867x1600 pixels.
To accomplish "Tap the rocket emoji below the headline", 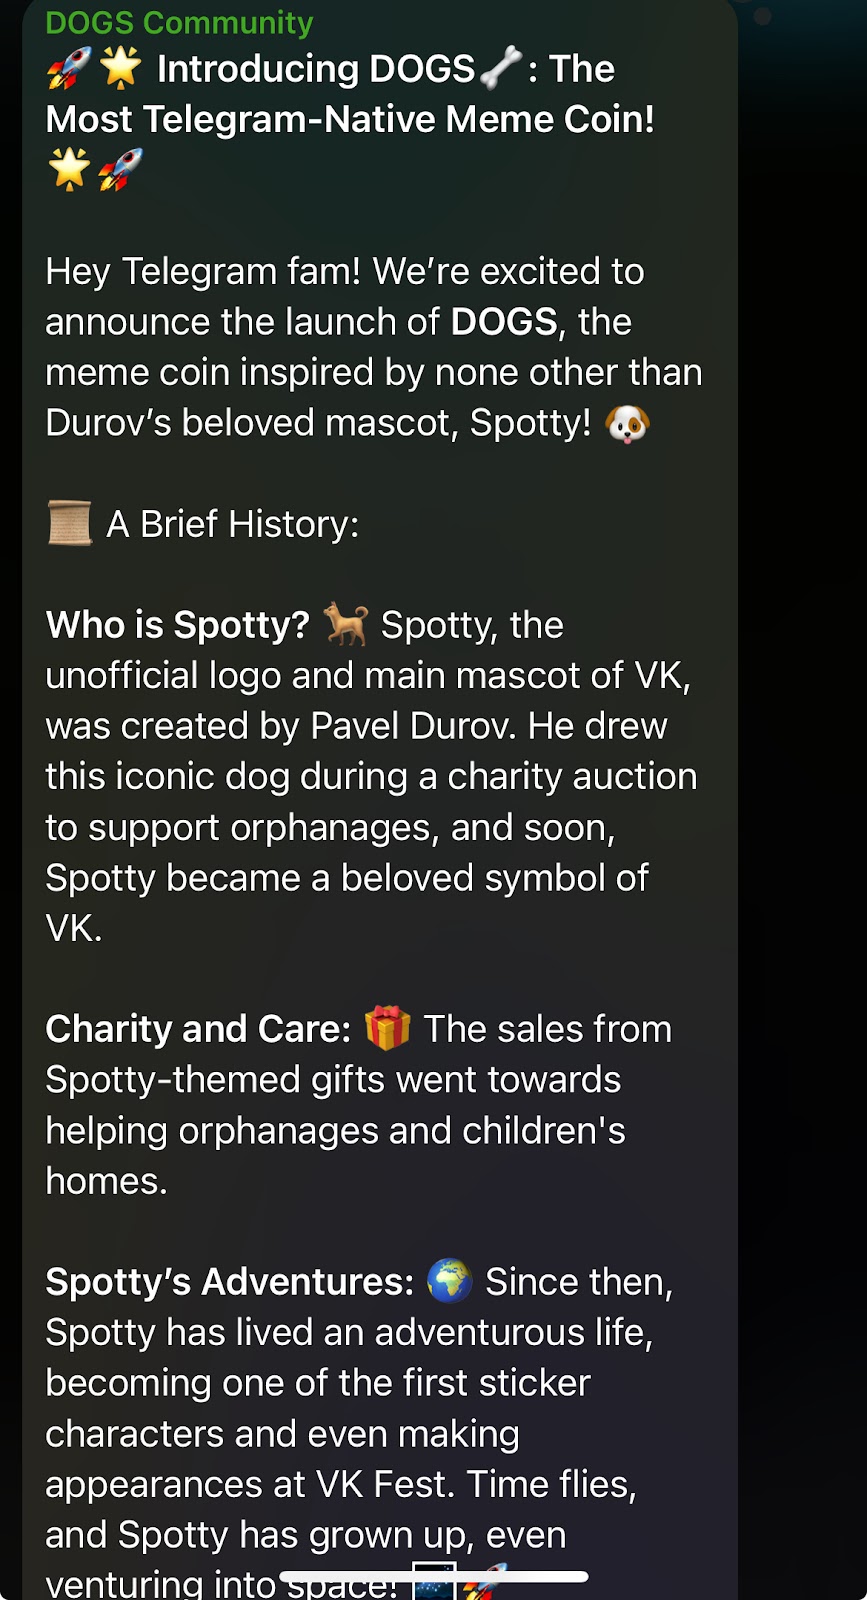I will pos(121,169).
